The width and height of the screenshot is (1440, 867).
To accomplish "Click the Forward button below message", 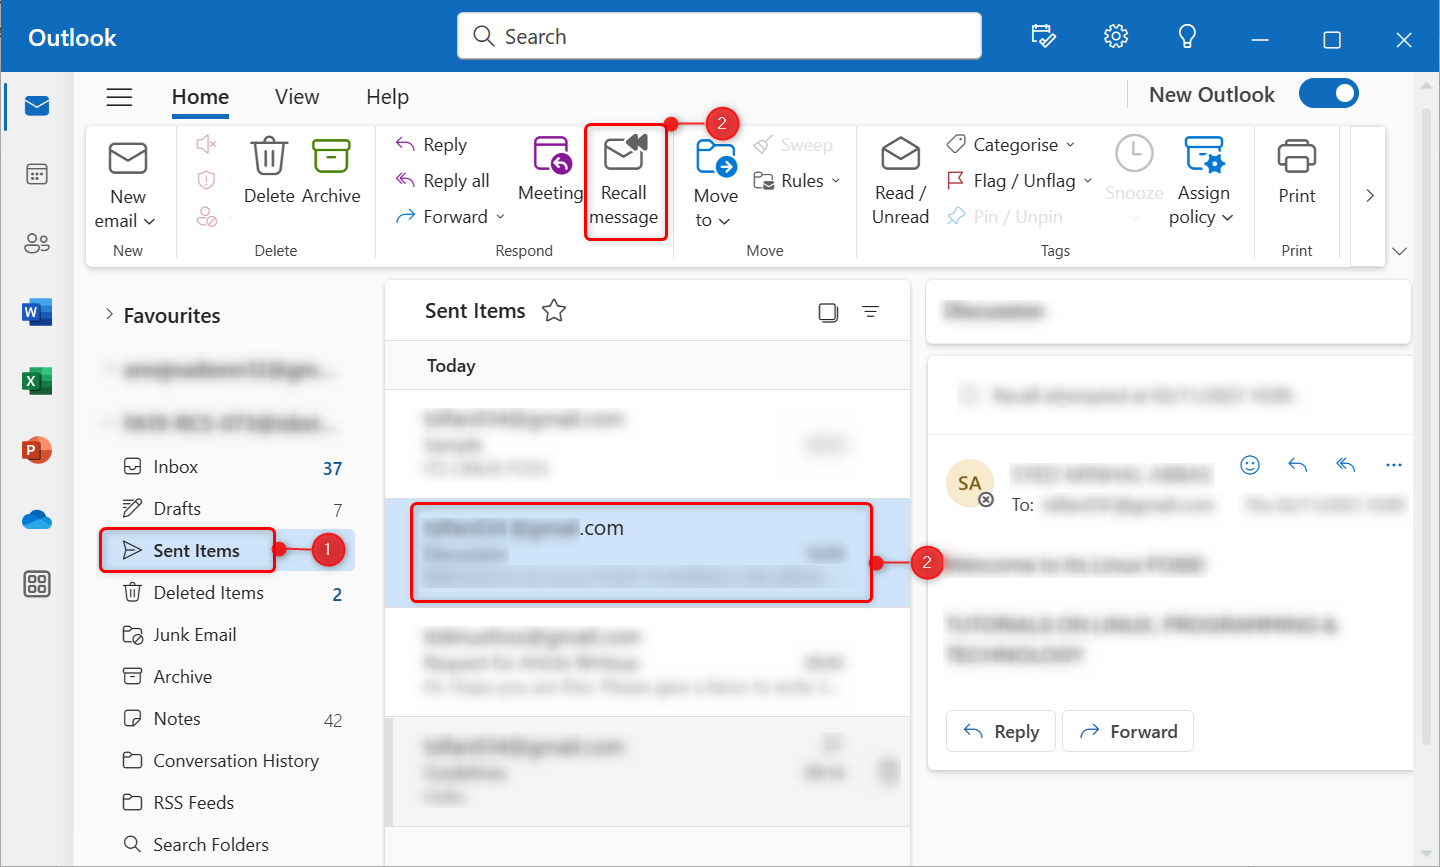I will click(1128, 731).
